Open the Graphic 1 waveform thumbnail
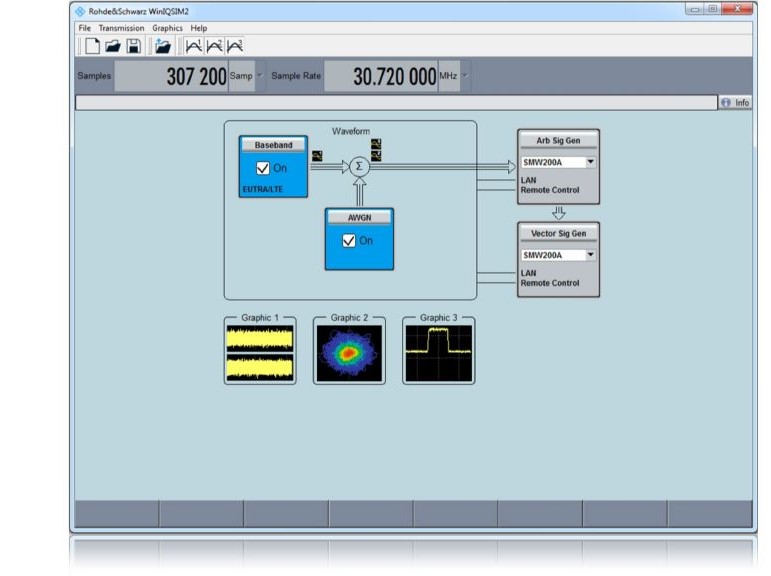The height and width of the screenshot is (576, 771). [x=260, y=352]
